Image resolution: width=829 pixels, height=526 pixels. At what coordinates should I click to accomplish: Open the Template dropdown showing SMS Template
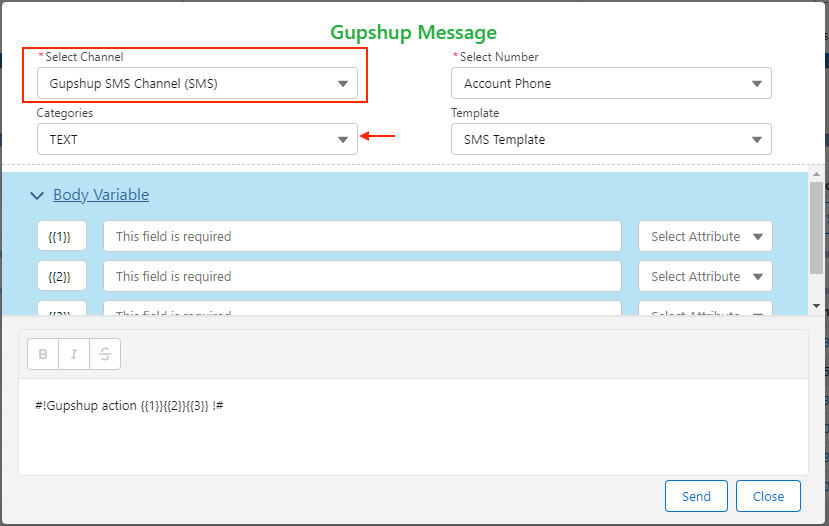pos(611,139)
